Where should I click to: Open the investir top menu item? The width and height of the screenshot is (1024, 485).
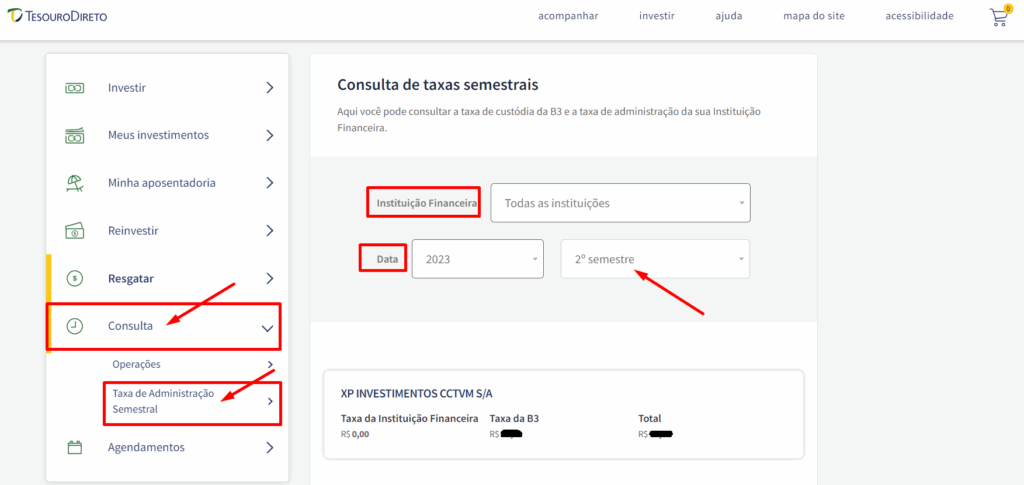(657, 16)
